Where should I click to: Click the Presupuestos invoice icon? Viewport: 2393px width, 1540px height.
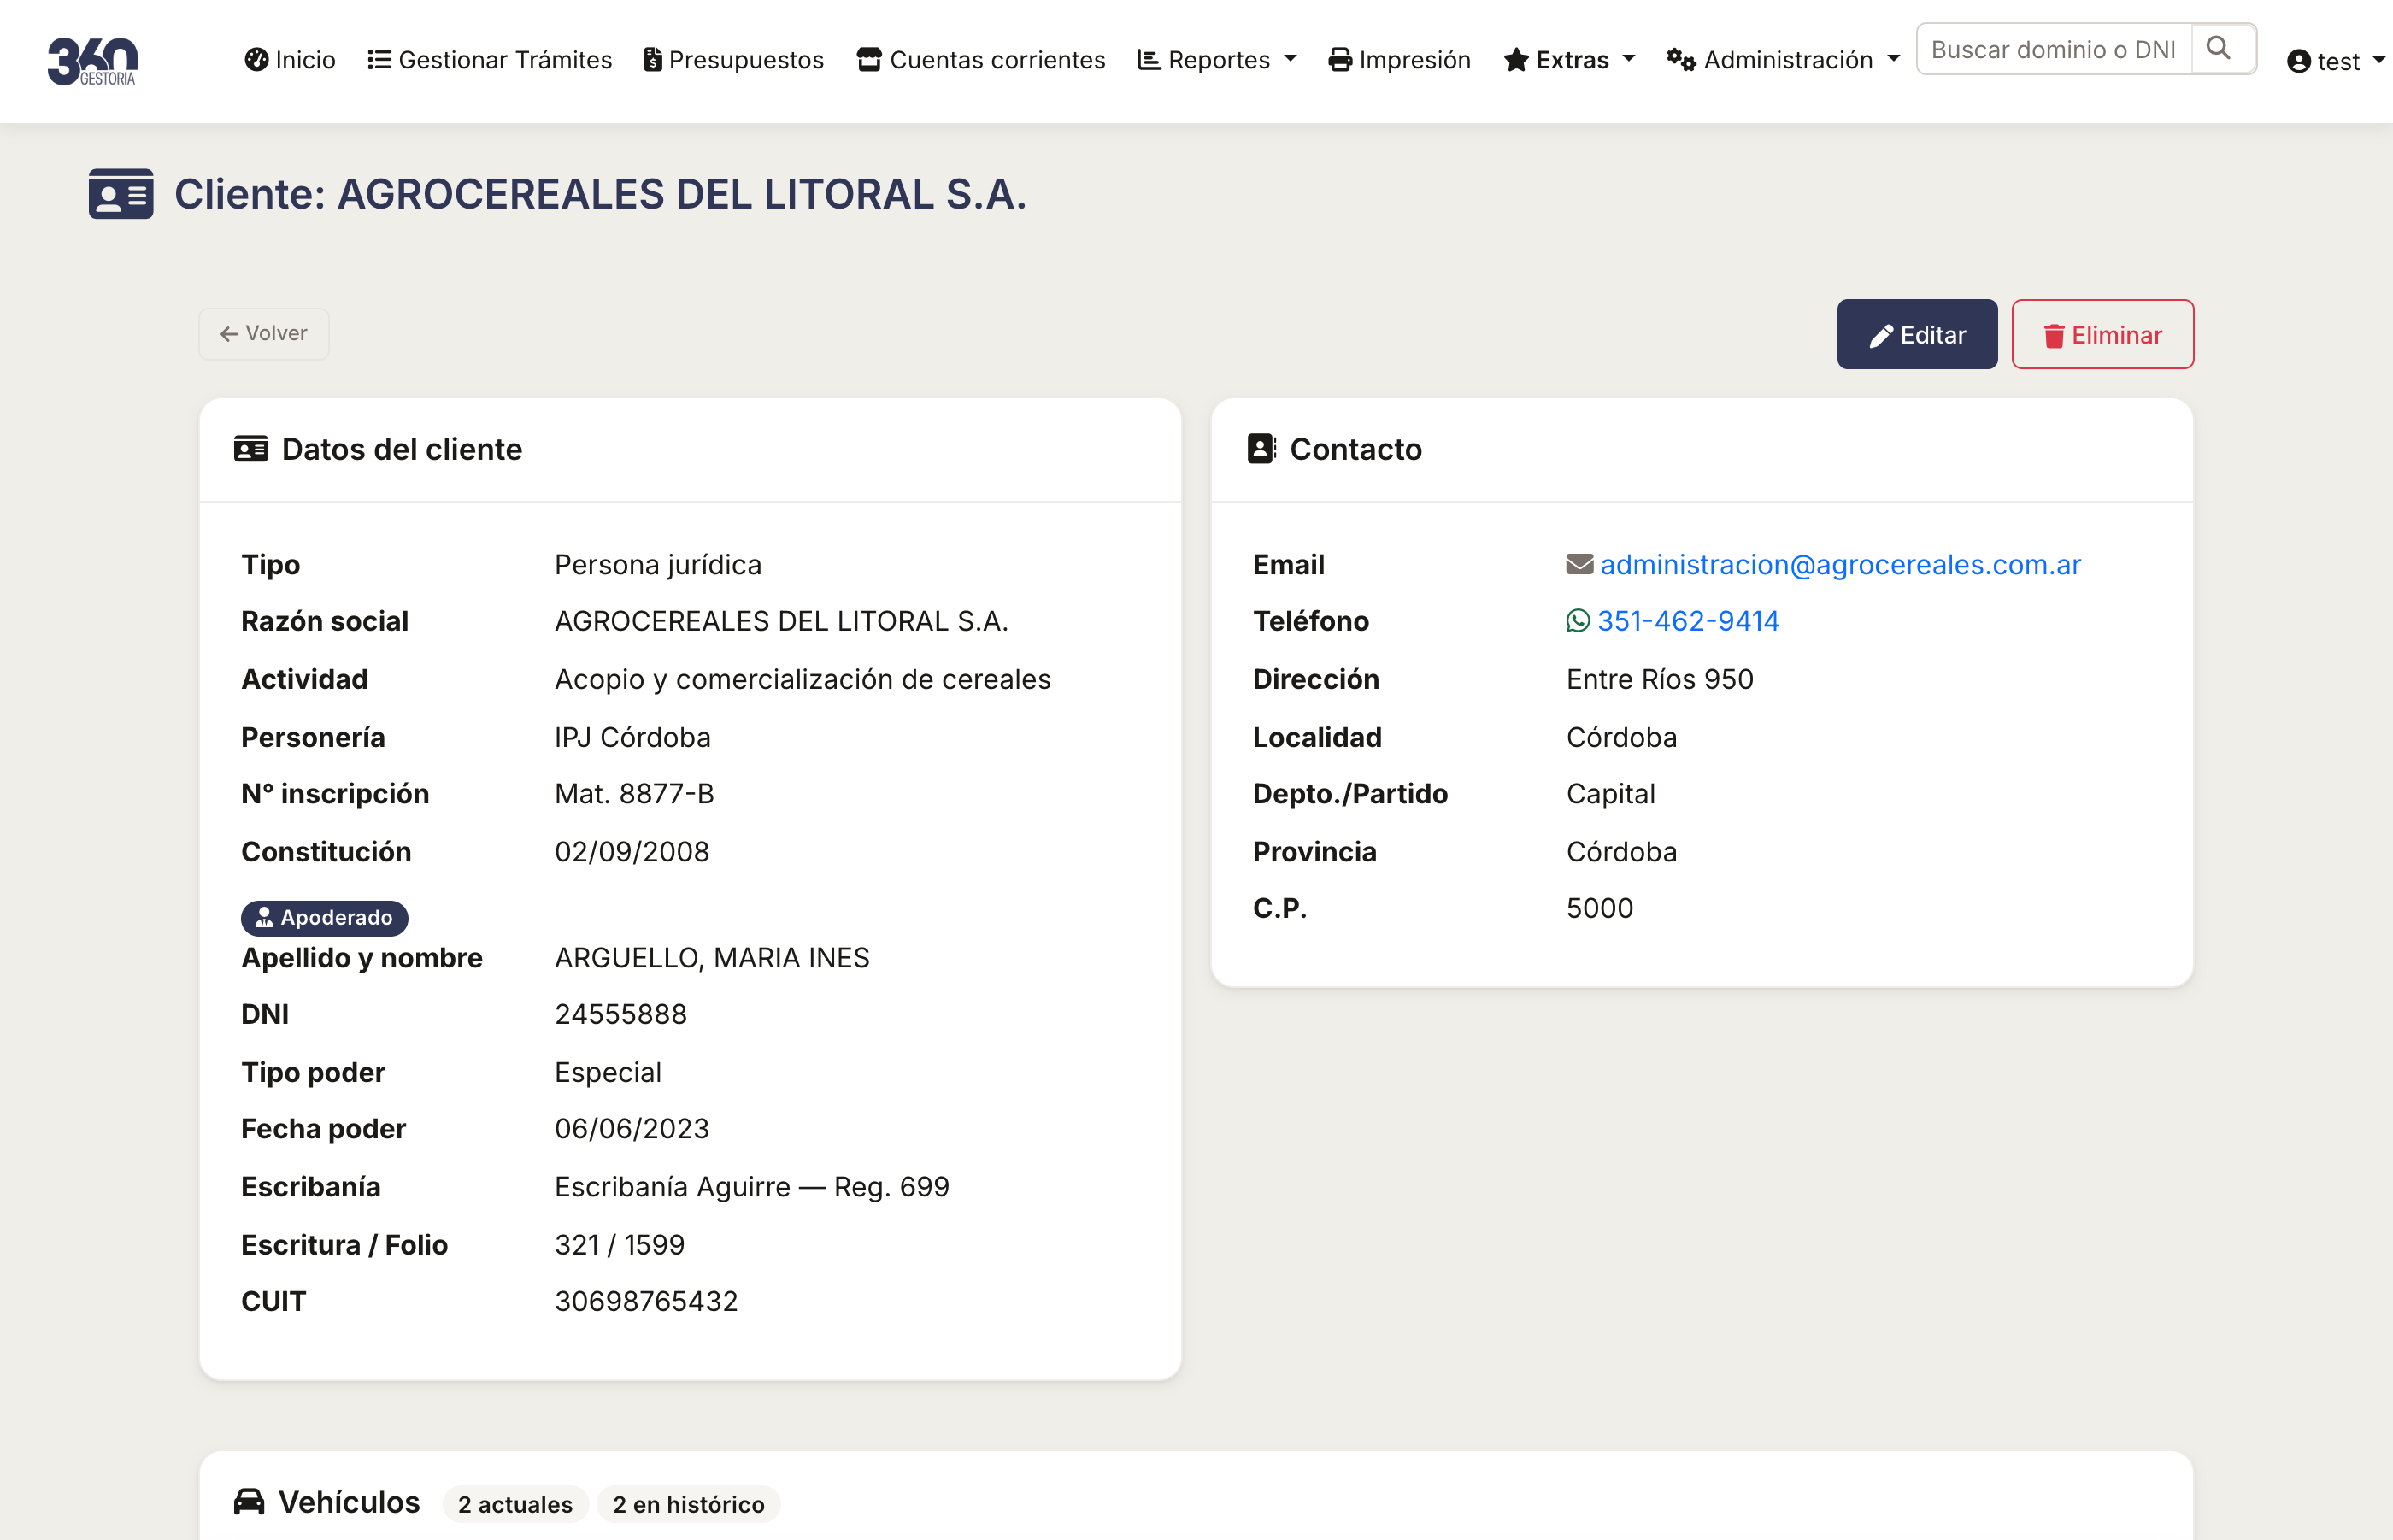click(652, 60)
